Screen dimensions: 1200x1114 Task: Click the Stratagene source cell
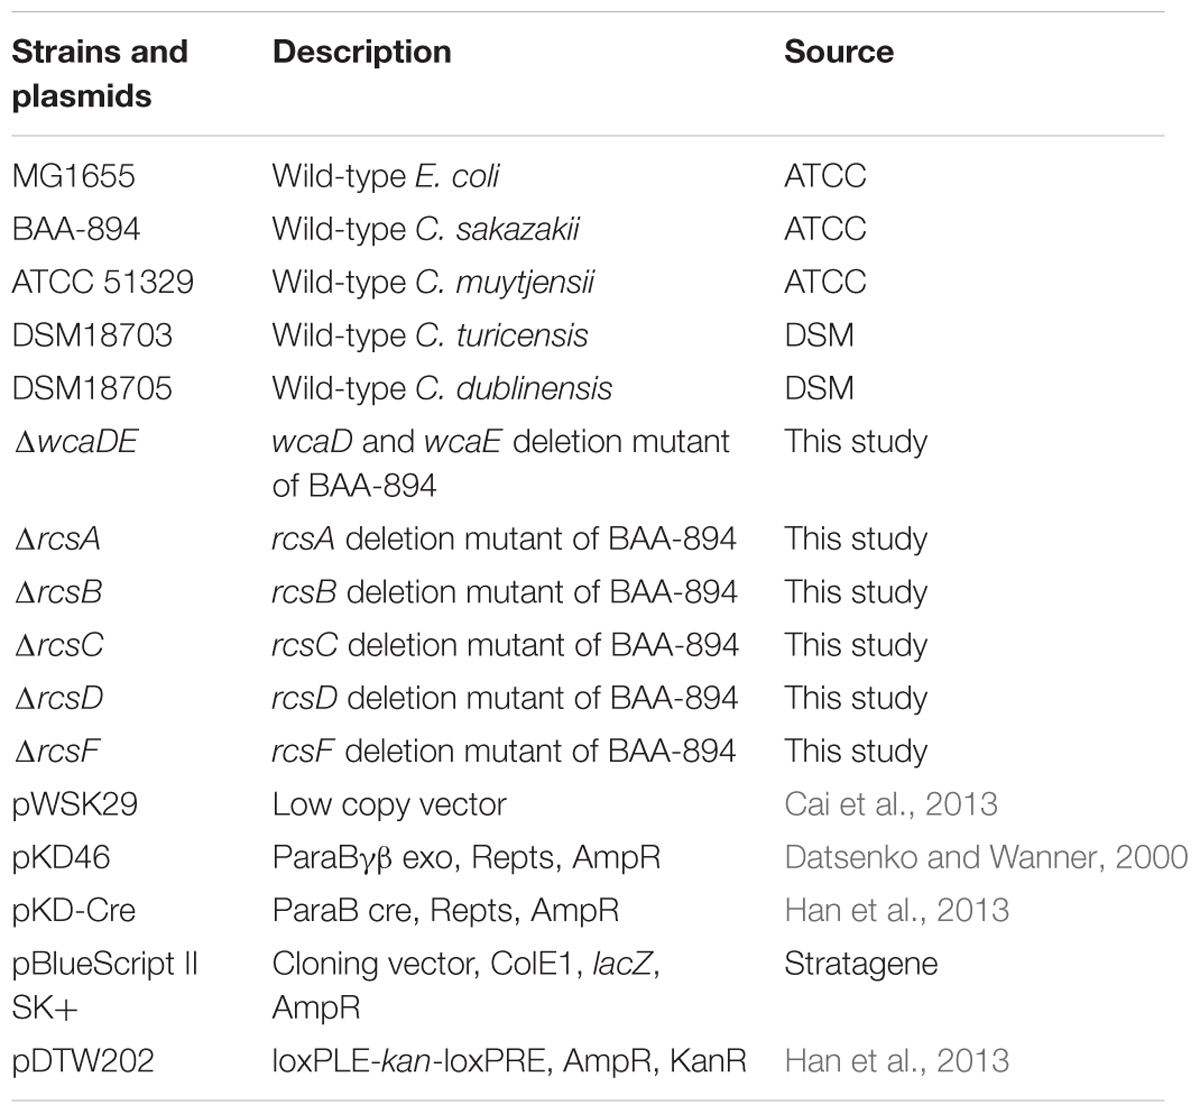pyautogui.click(x=861, y=964)
